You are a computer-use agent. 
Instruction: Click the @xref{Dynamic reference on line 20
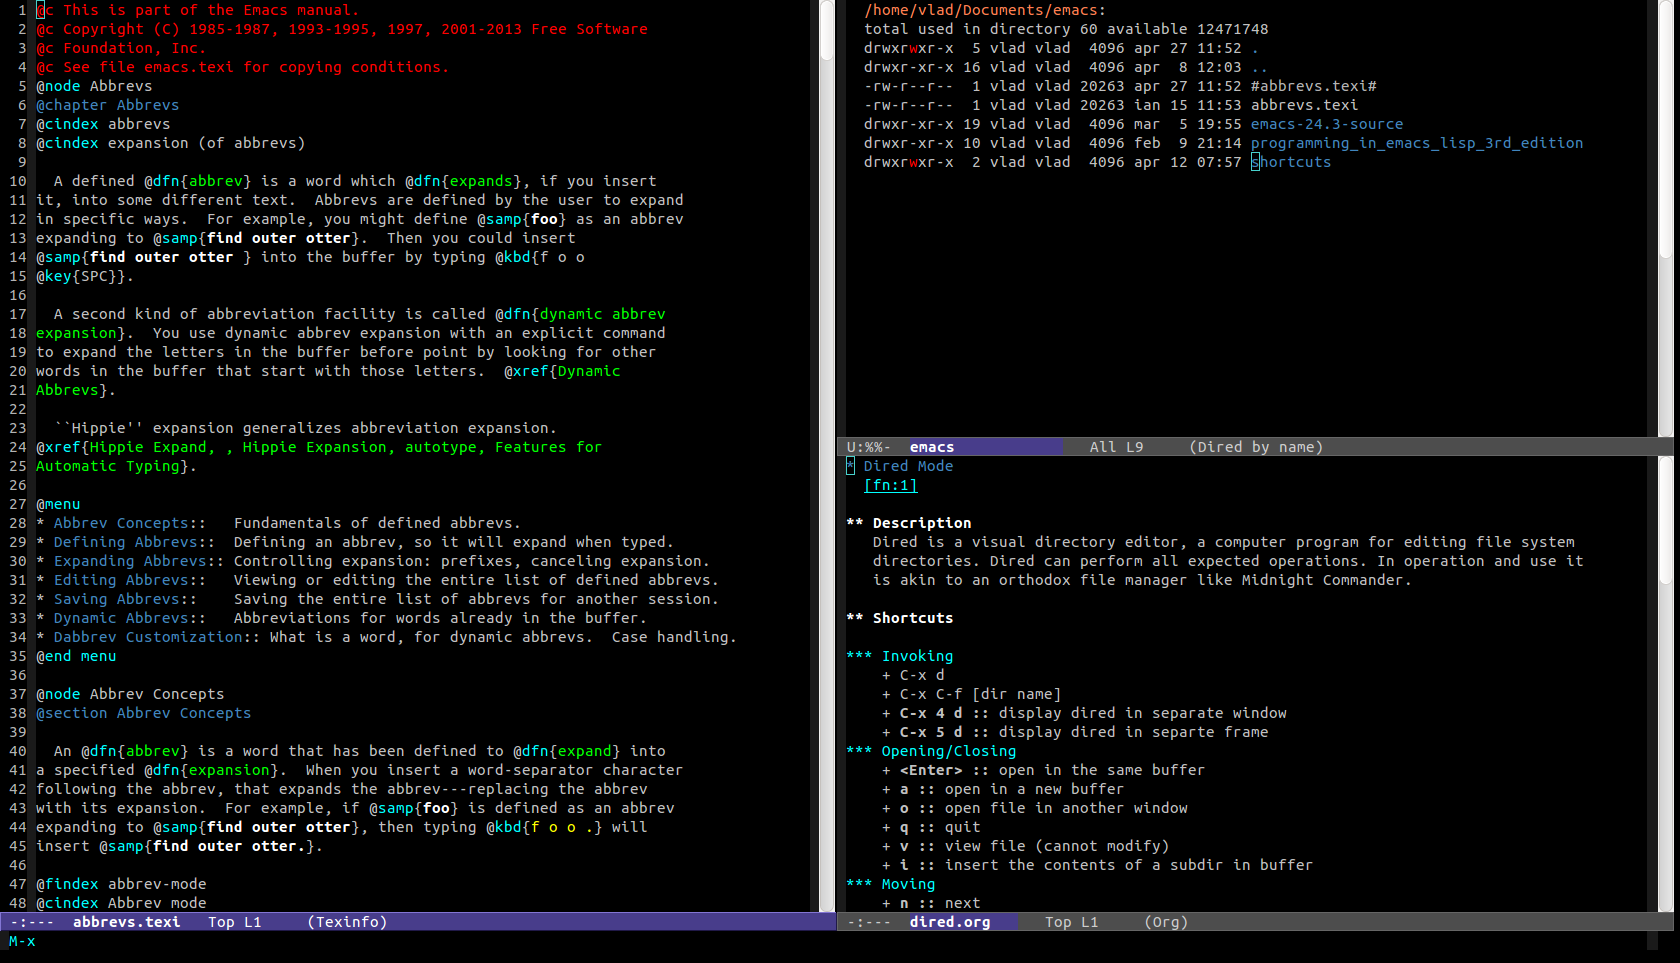(x=562, y=371)
